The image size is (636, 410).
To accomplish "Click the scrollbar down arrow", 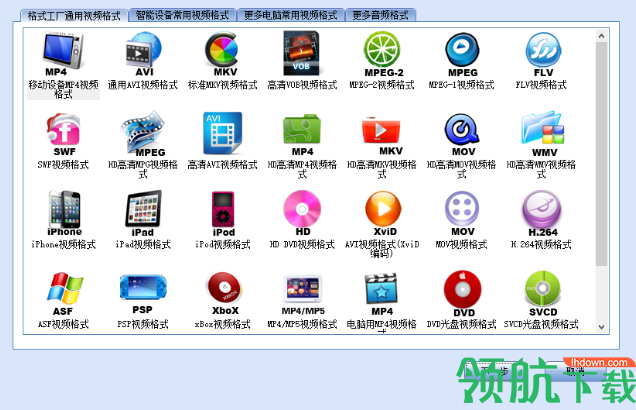I will coord(602,327).
